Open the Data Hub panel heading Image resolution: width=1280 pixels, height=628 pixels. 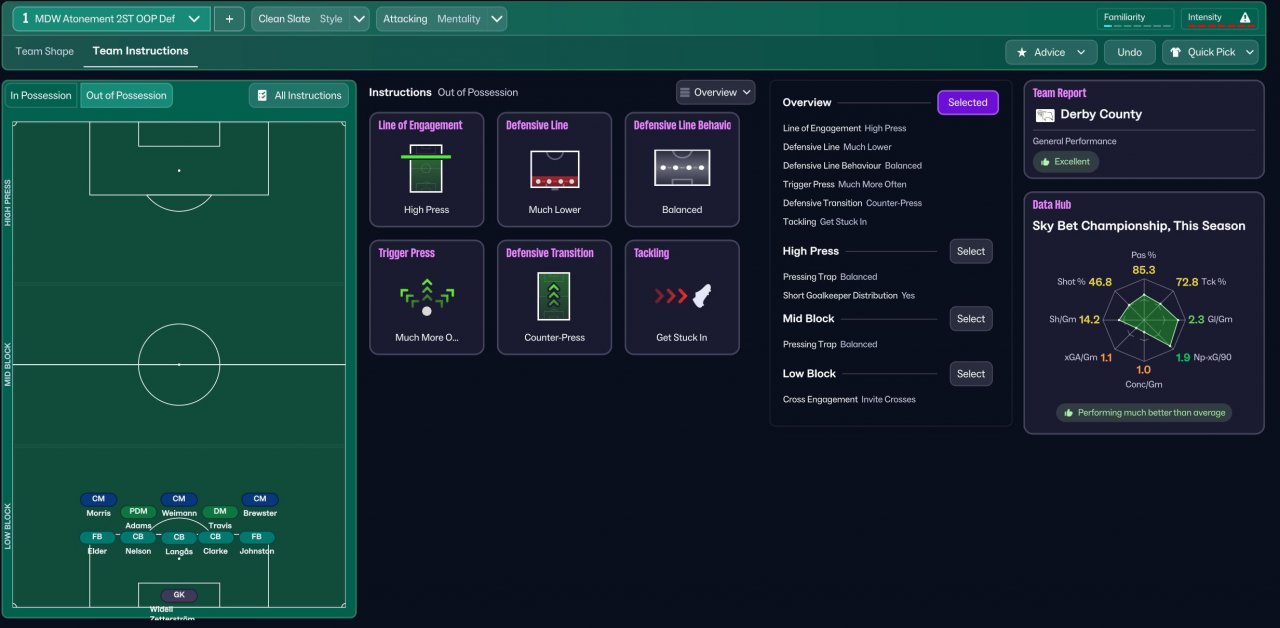(x=1052, y=204)
